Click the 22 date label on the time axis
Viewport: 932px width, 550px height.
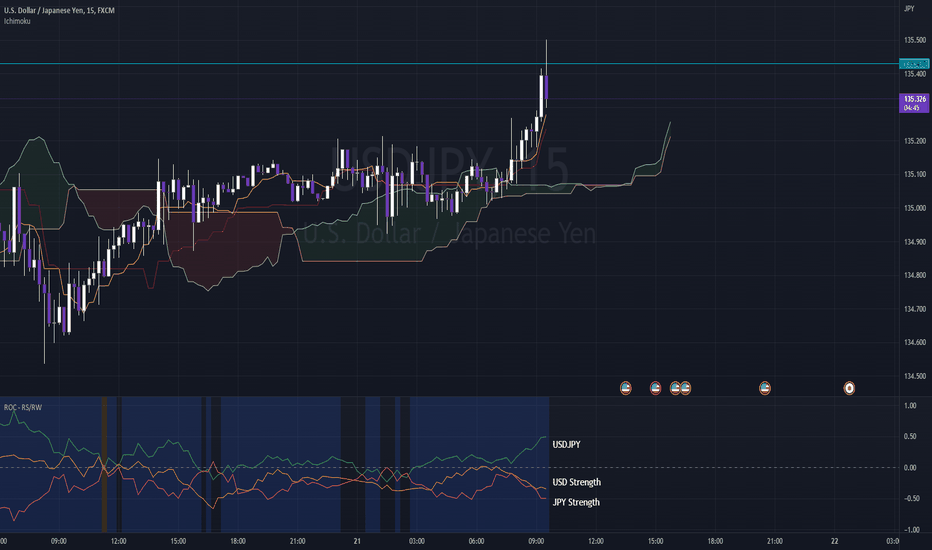coord(835,541)
